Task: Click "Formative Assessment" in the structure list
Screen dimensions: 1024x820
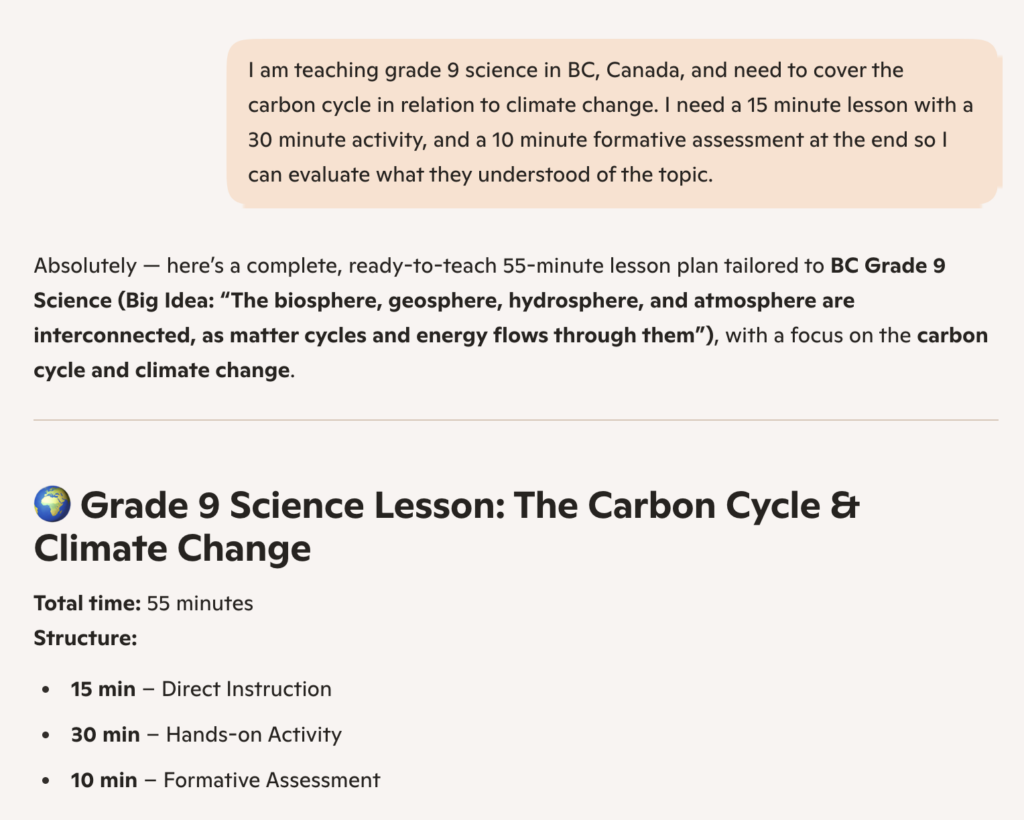Action: coord(271,780)
